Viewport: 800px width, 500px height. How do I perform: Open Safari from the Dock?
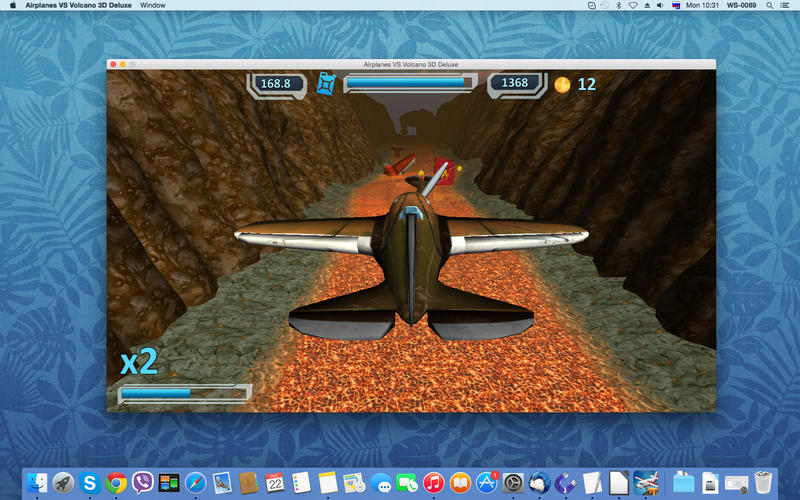[x=195, y=483]
